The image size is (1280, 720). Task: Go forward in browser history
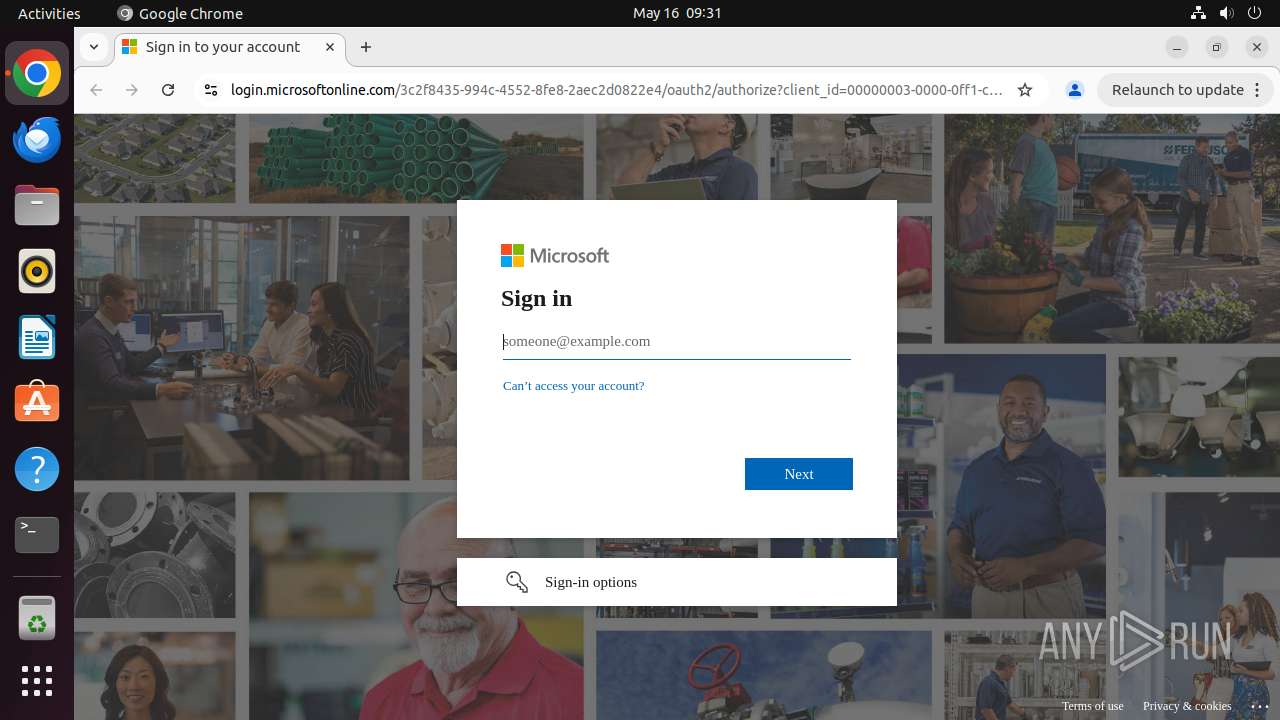click(x=132, y=90)
